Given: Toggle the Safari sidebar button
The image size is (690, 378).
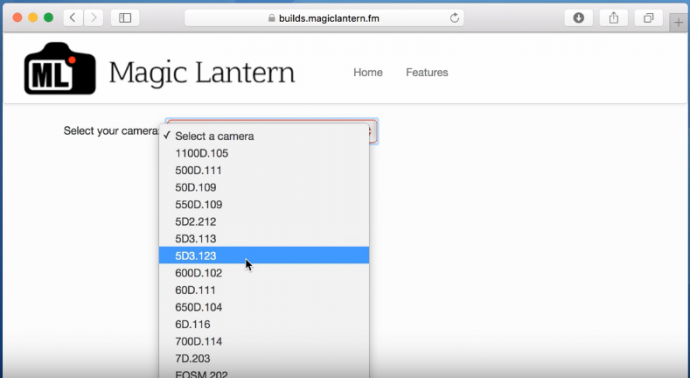Looking at the screenshot, I should (125, 18).
